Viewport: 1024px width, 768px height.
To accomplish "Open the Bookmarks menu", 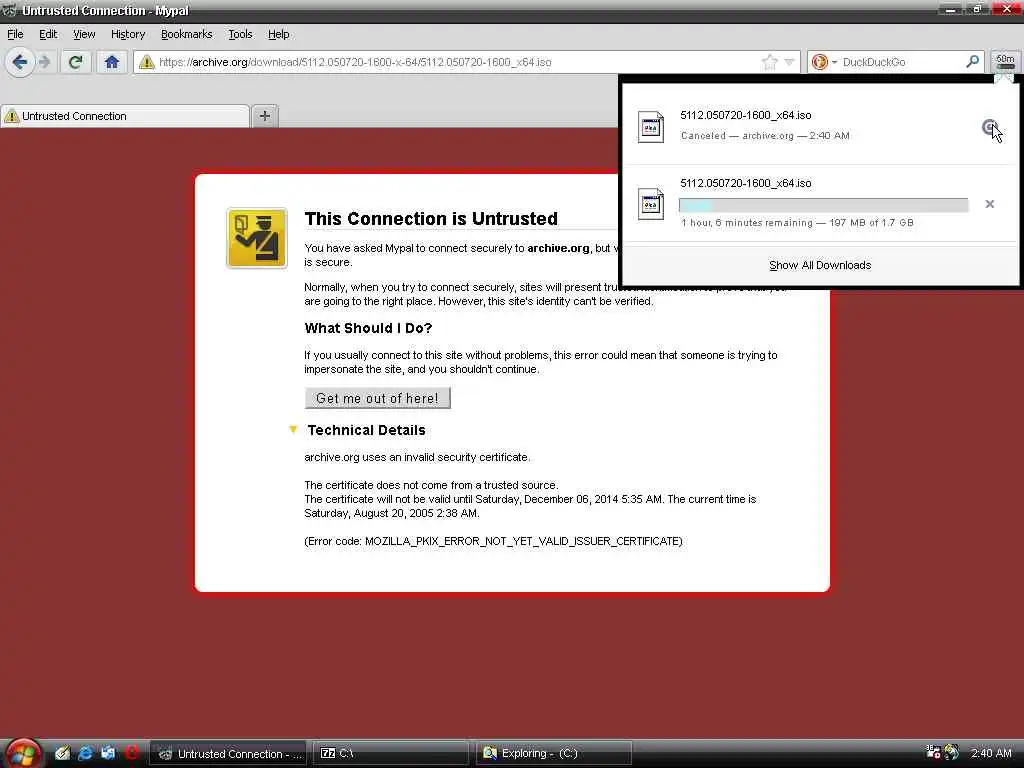I will 186,35.
